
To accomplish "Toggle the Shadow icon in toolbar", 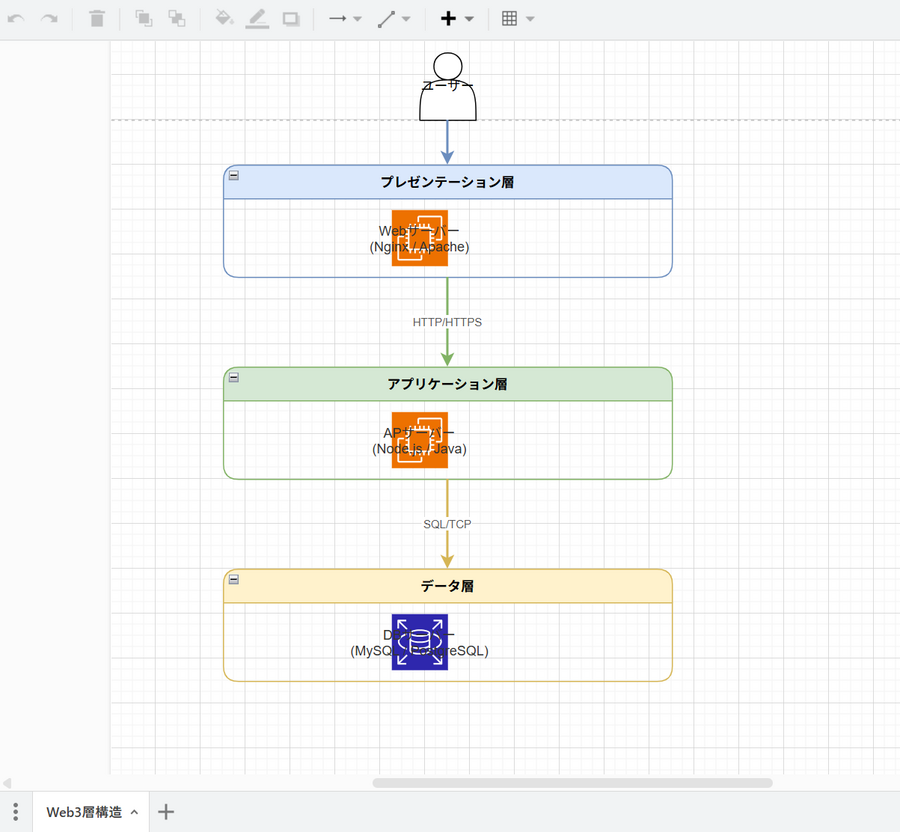I will 291,19.
